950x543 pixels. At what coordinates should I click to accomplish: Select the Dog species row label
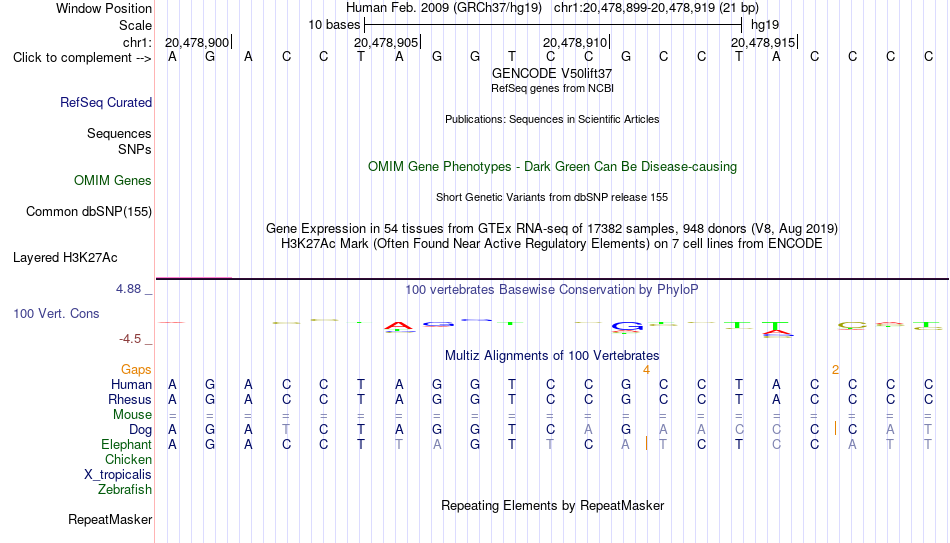[140, 430]
